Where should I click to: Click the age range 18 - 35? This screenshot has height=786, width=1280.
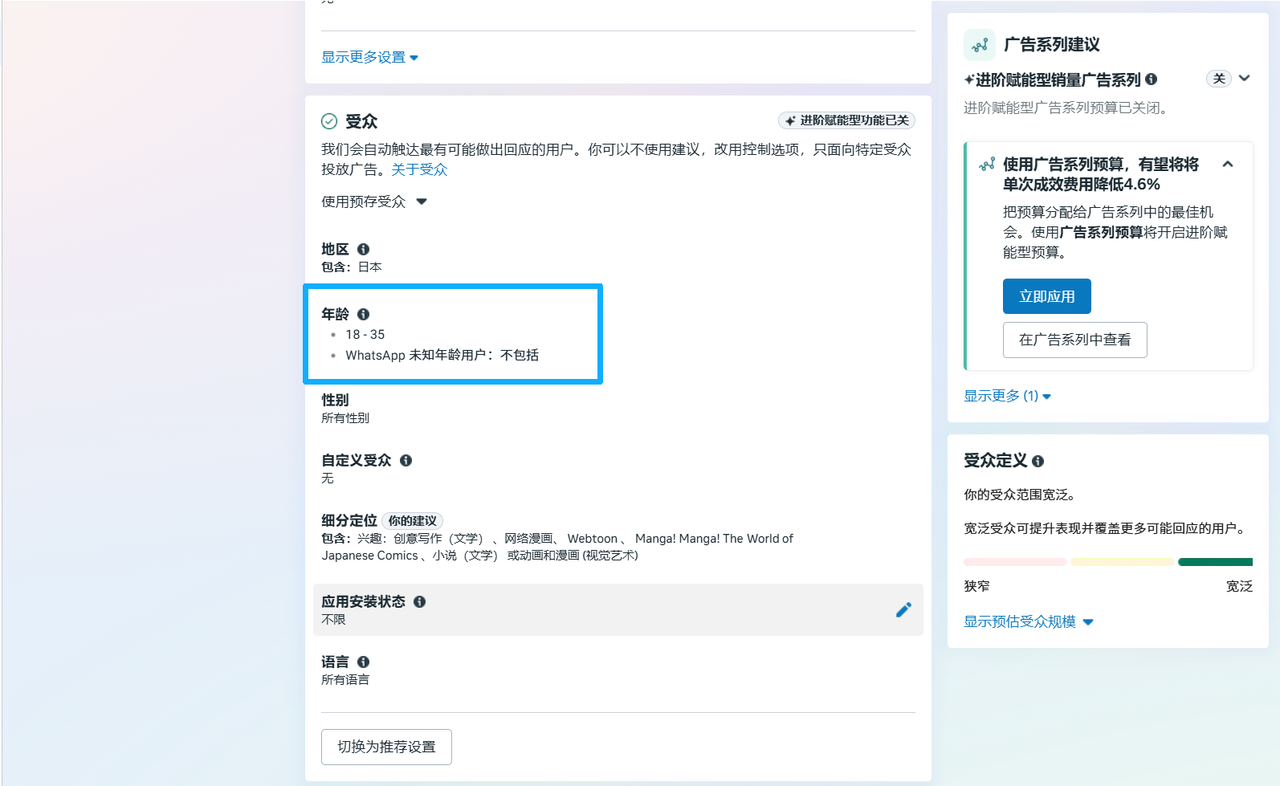(x=365, y=335)
